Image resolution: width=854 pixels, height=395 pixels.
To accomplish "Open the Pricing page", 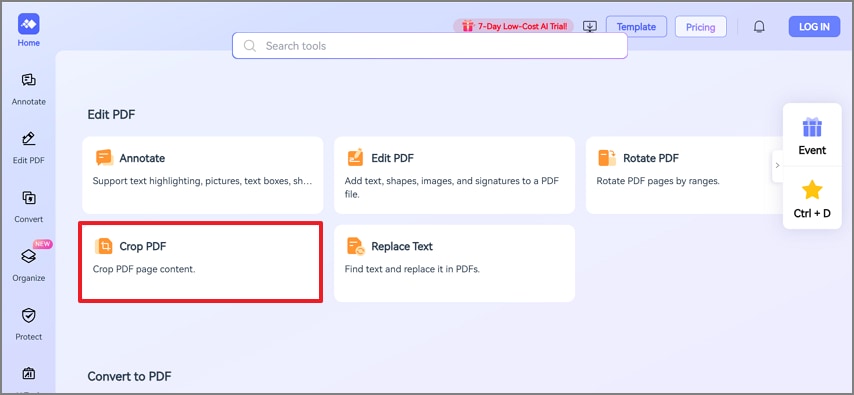I will click(x=700, y=27).
